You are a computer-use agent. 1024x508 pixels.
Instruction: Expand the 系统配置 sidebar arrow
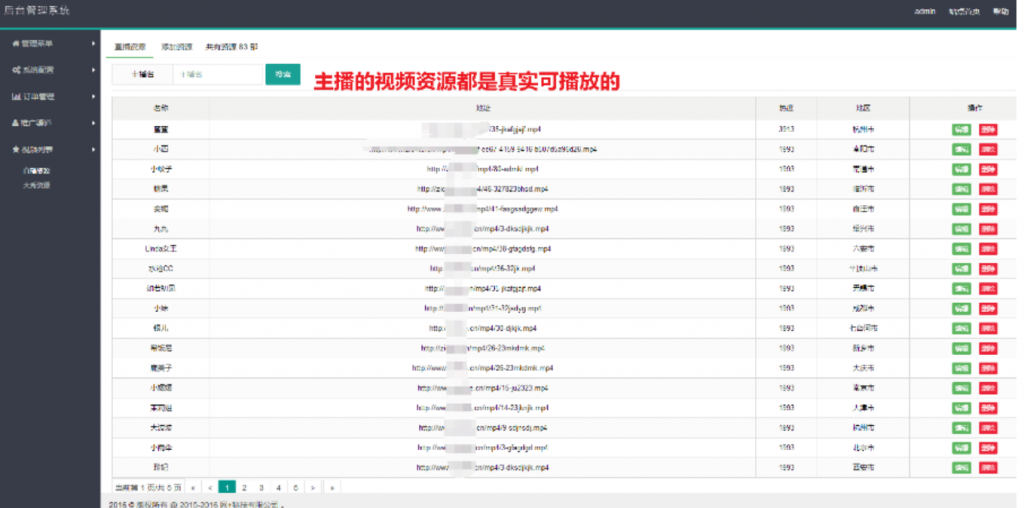94,70
